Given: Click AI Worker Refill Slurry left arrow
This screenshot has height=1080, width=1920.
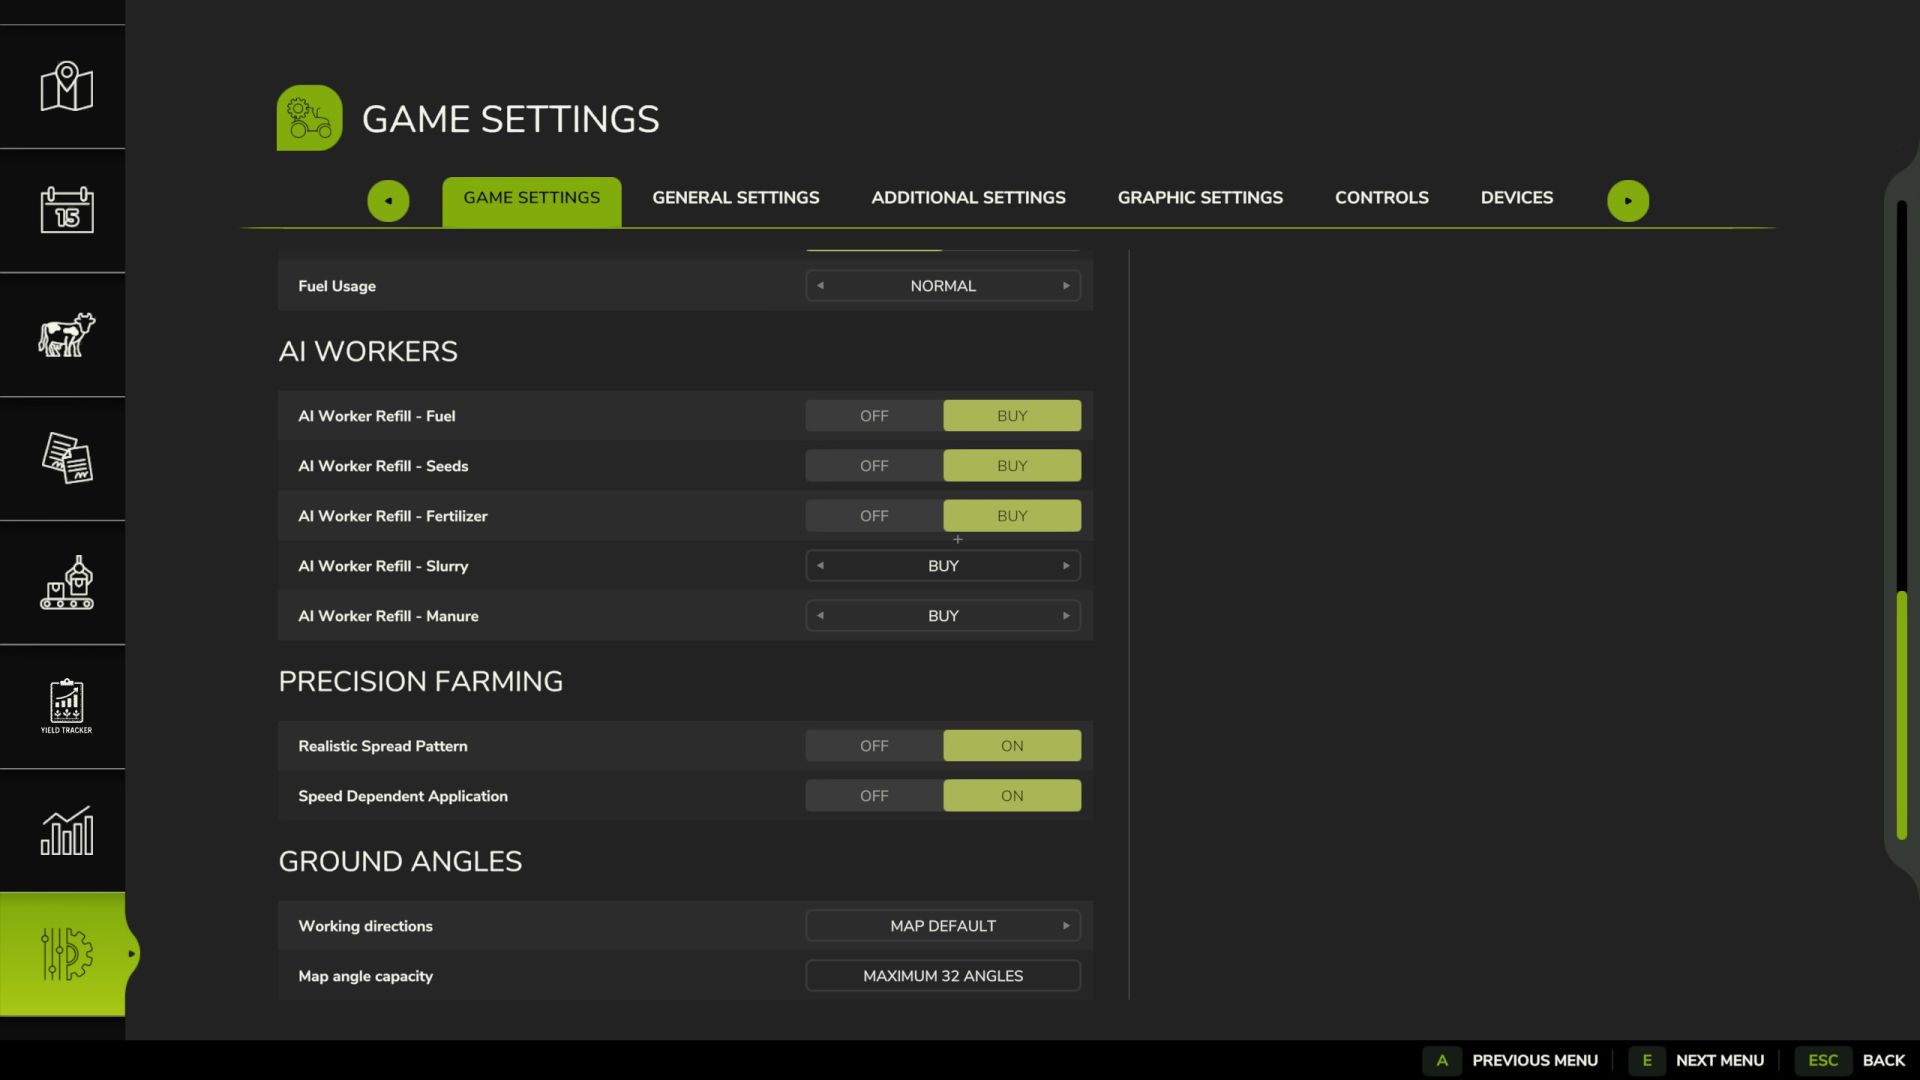Looking at the screenshot, I should 820,566.
